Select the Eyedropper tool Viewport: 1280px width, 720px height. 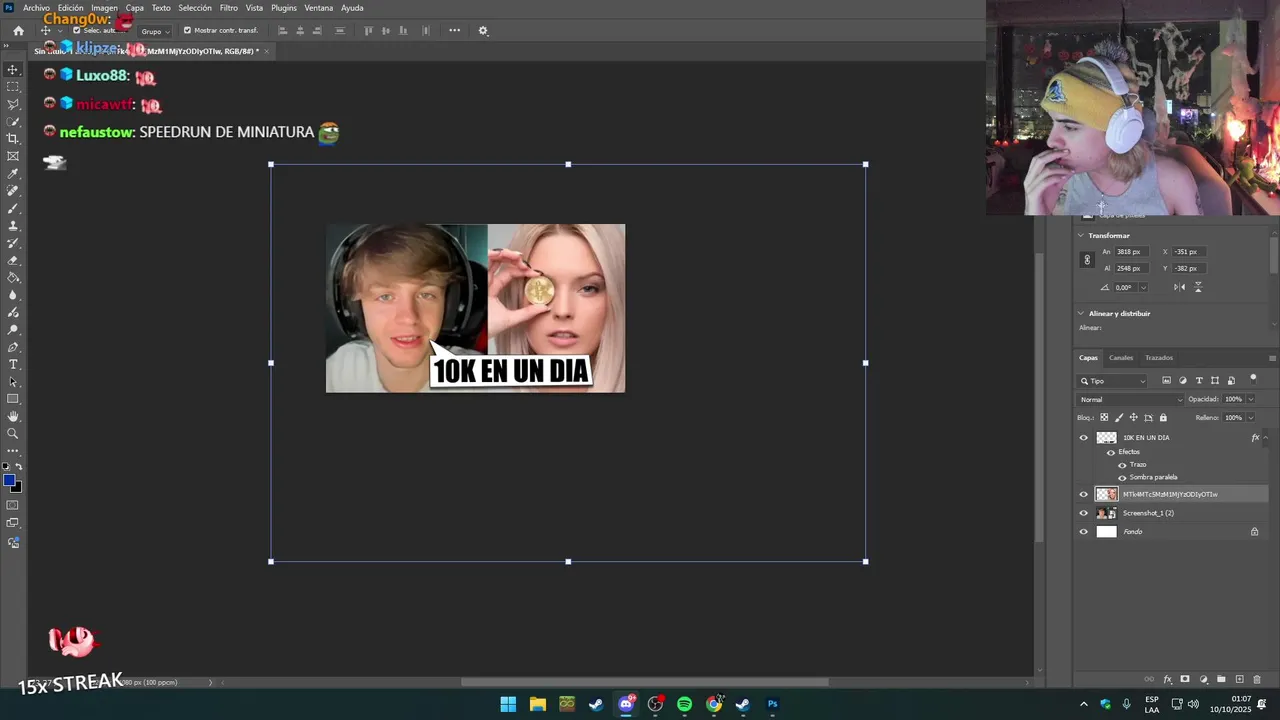click(13, 174)
